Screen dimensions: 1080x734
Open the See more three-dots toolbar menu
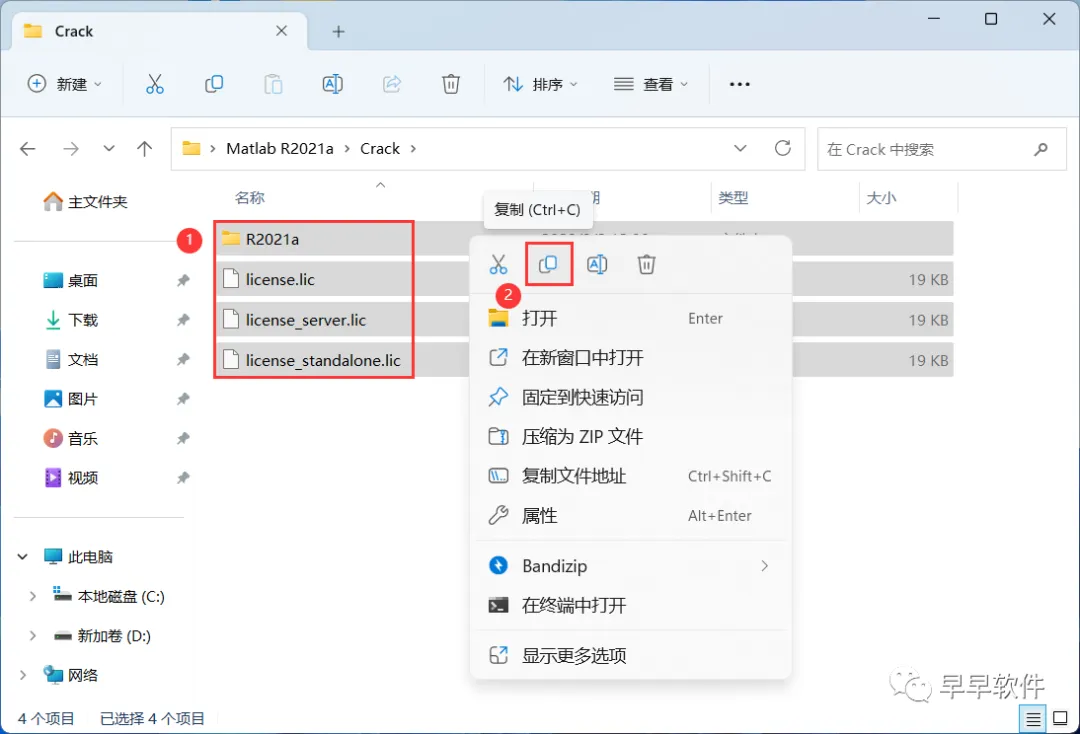click(739, 84)
